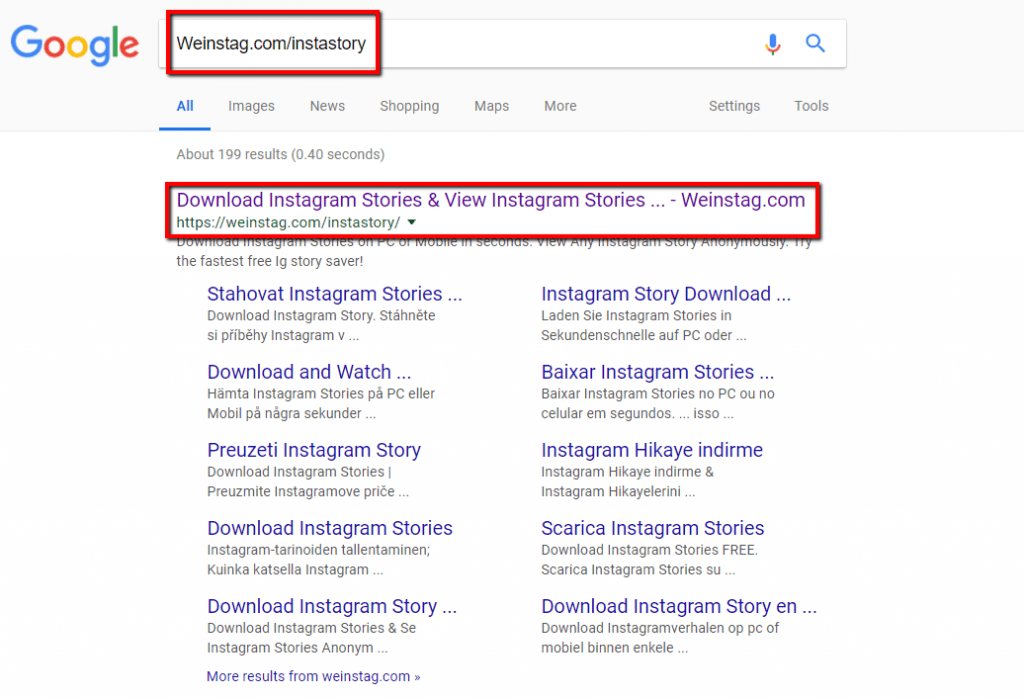Switch to the Images tab
1024x698 pixels.
click(x=251, y=106)
